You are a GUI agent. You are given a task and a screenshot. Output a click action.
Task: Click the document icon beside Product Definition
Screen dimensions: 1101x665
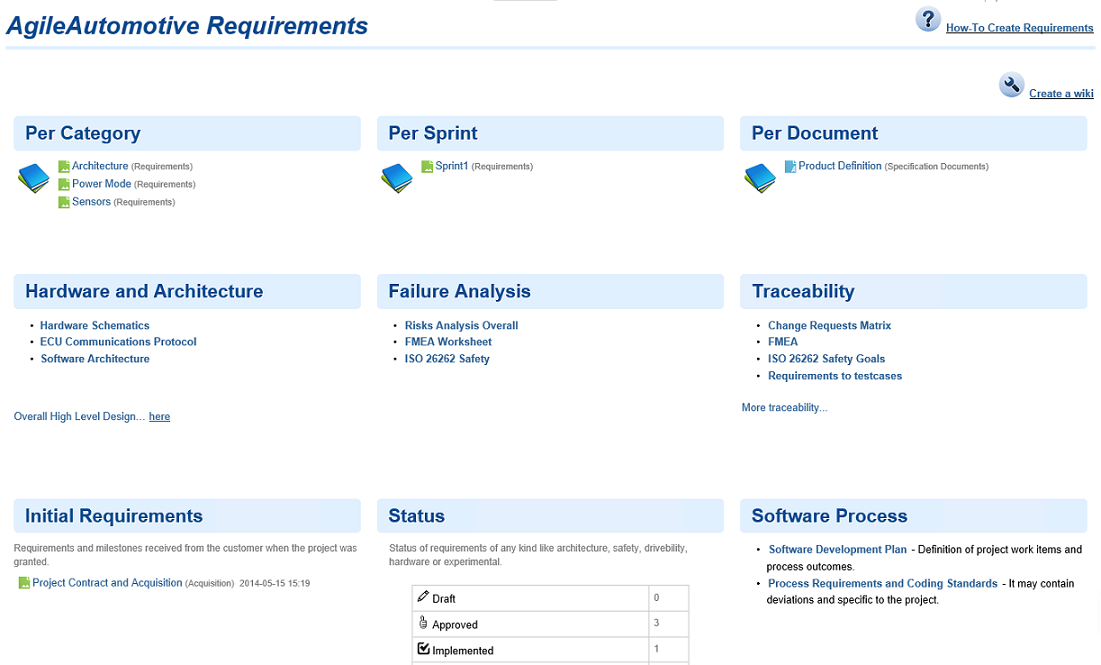[791, 165]
